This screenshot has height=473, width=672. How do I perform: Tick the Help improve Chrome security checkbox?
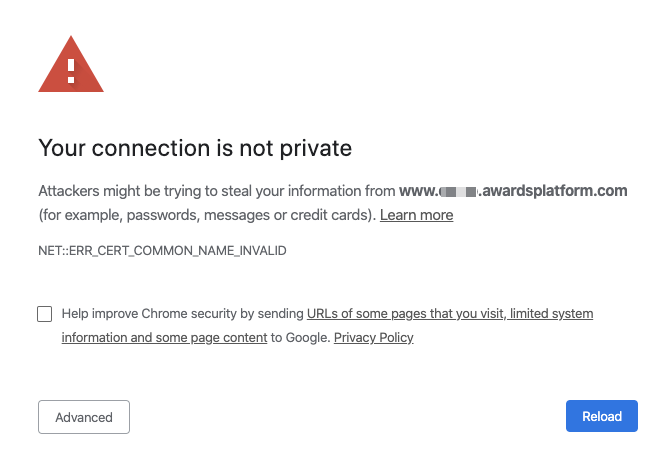coord(45,314)
